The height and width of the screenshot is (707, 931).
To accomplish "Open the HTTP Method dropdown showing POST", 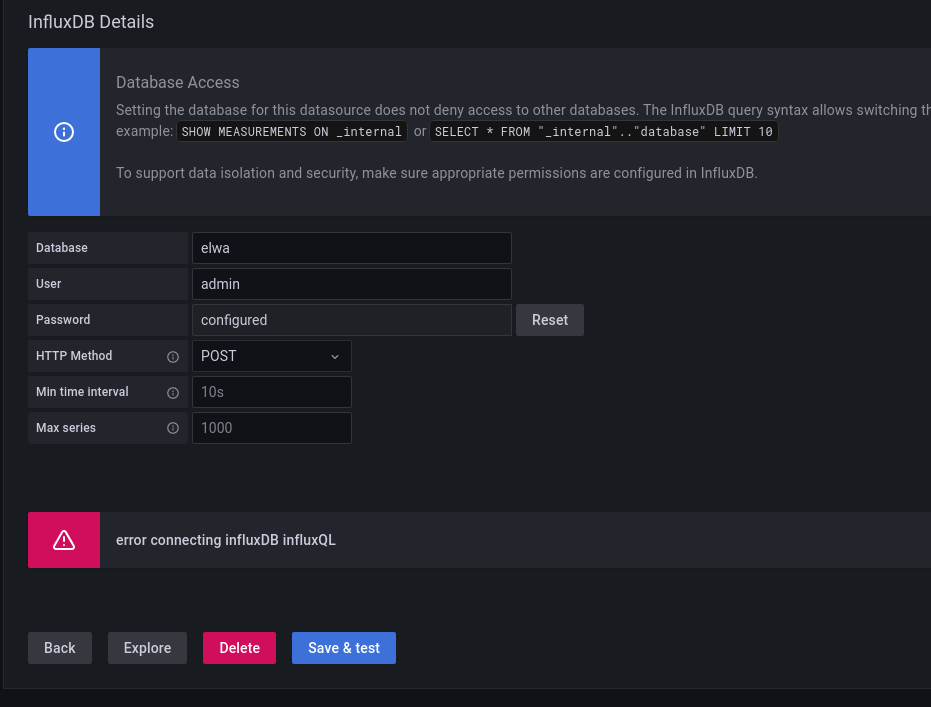I will point(271,356).
